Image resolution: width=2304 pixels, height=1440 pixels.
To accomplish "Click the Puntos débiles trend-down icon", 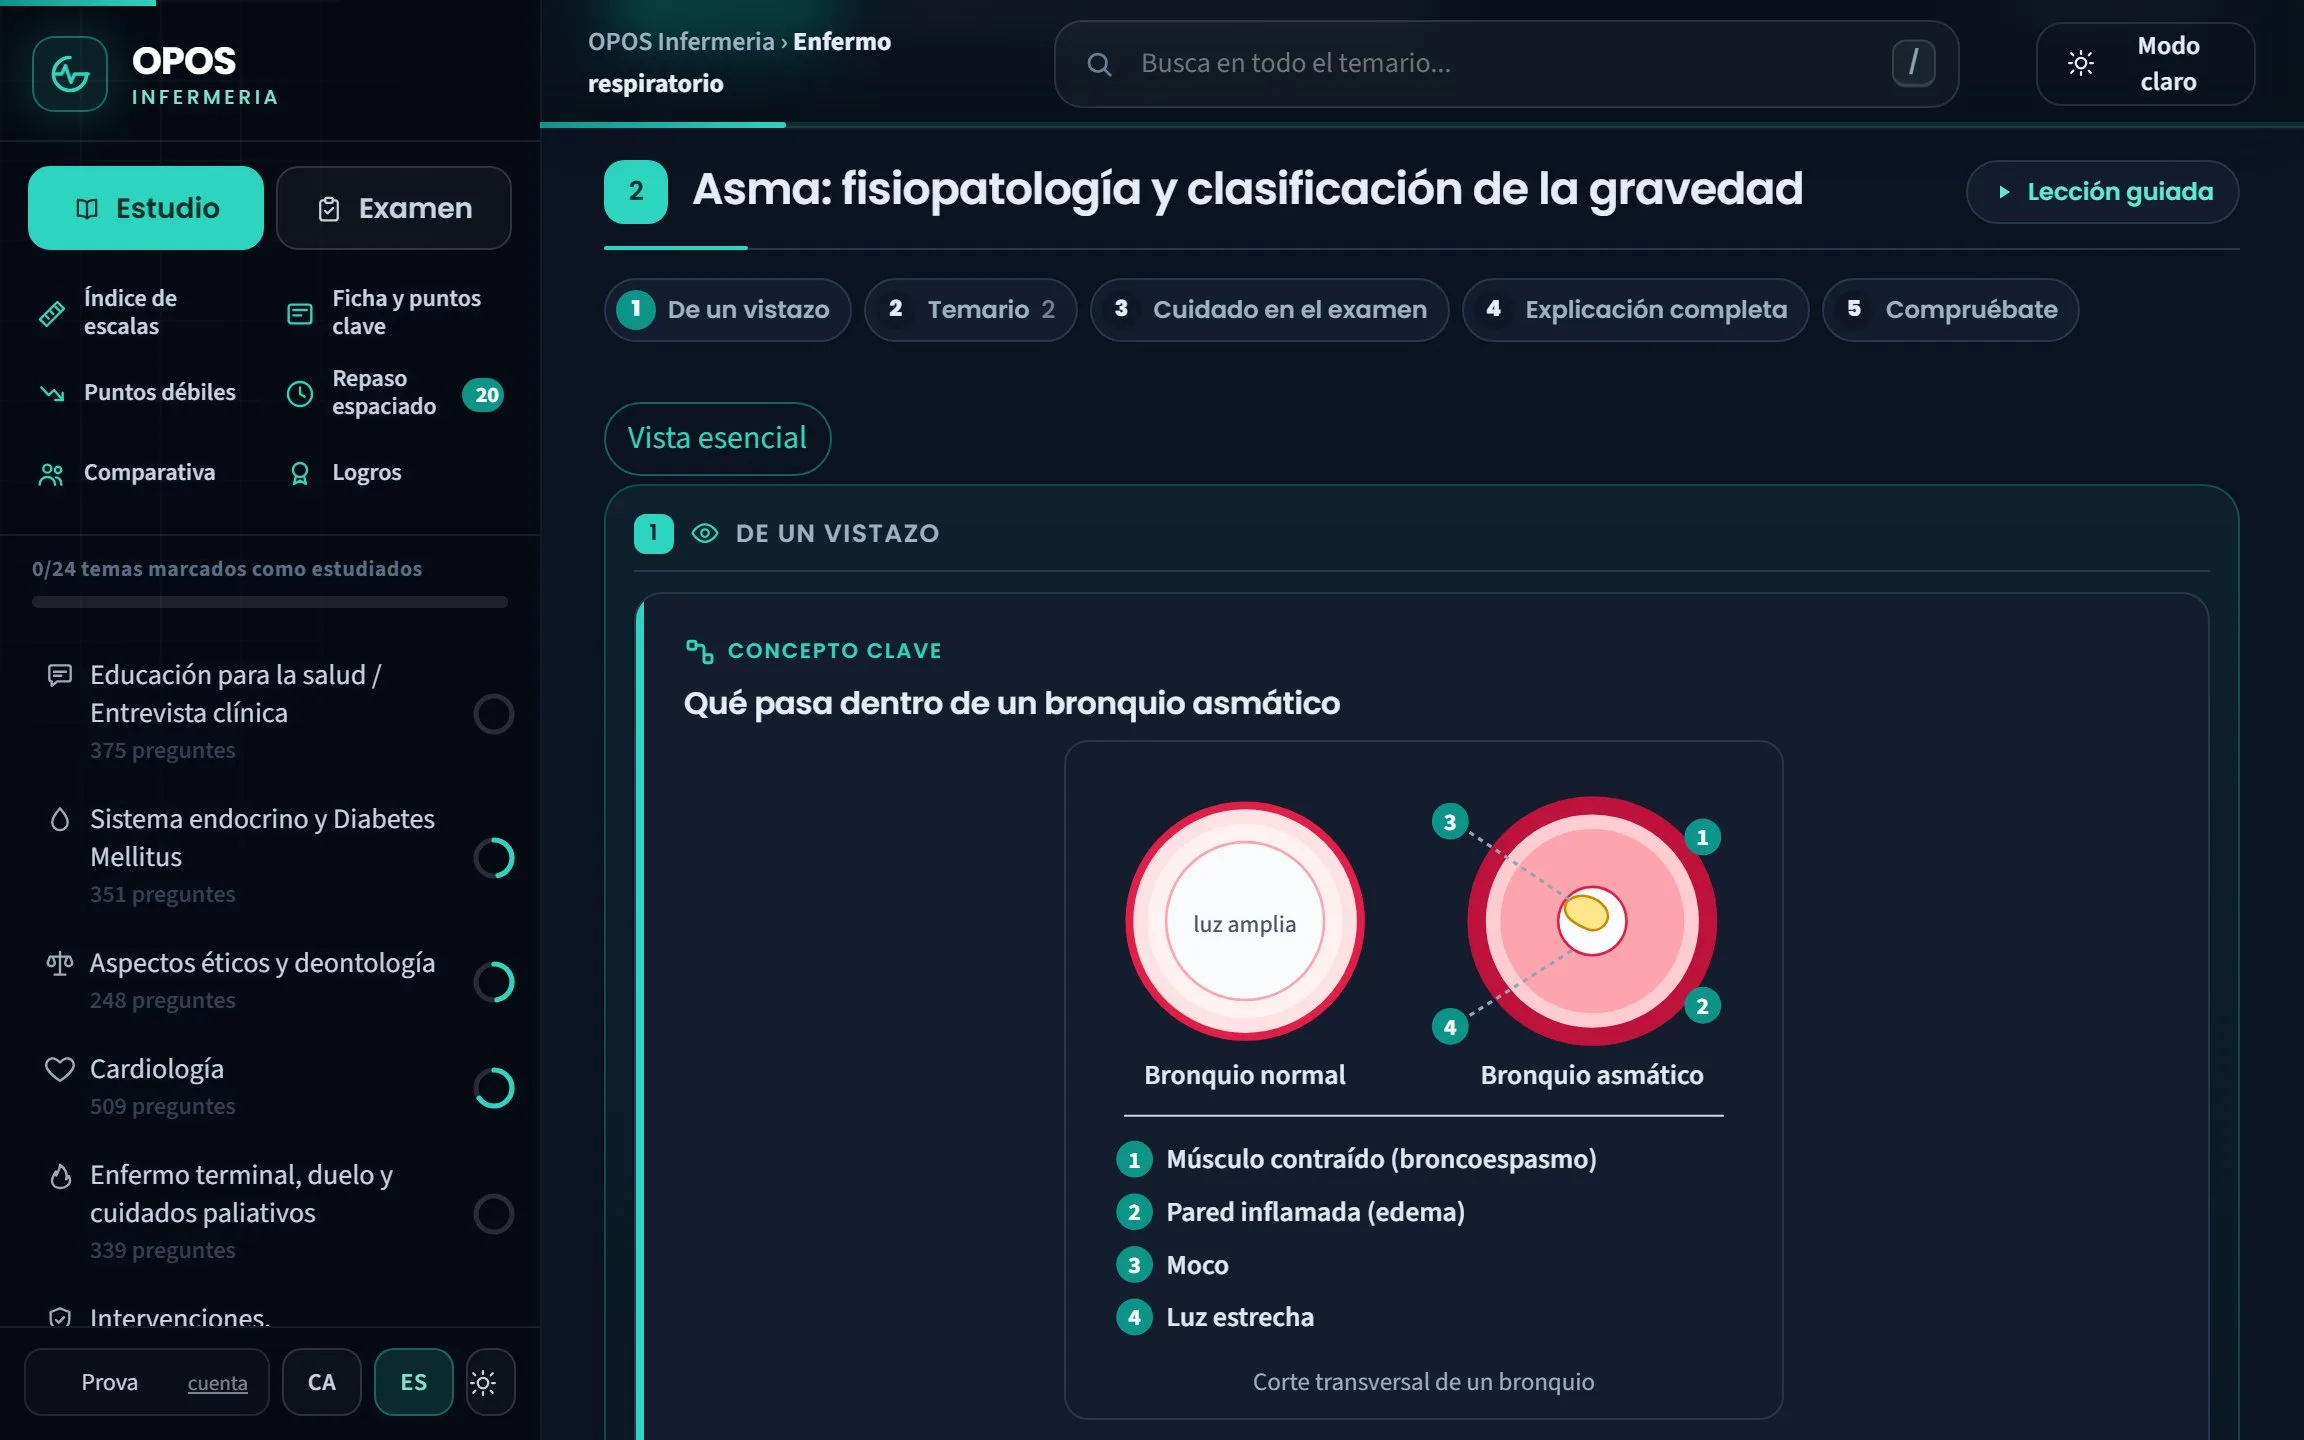I will tap(52, 393).
